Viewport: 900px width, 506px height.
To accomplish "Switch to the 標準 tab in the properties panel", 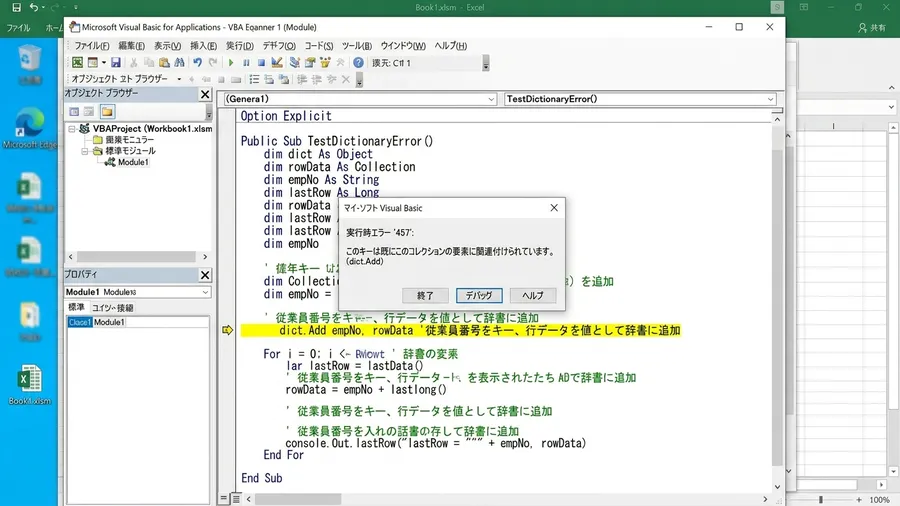I will coord(76,308).
